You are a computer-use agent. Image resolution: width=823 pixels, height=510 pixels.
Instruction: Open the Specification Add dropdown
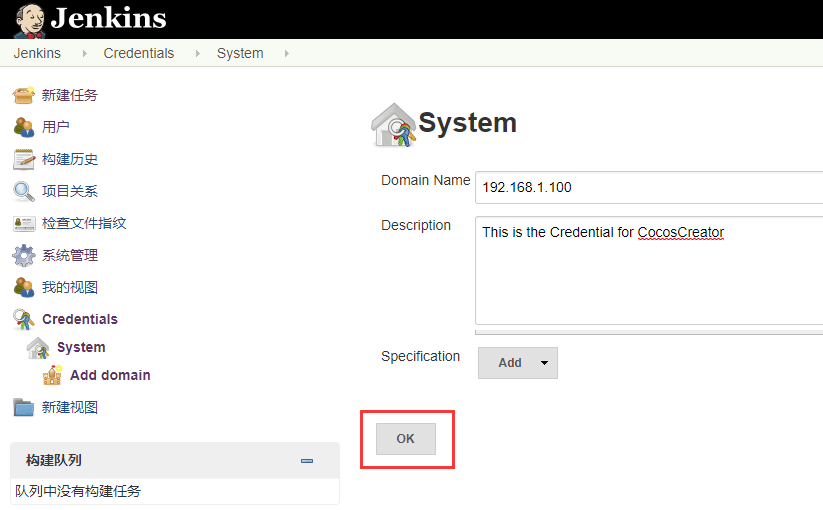tap(518, 363)
